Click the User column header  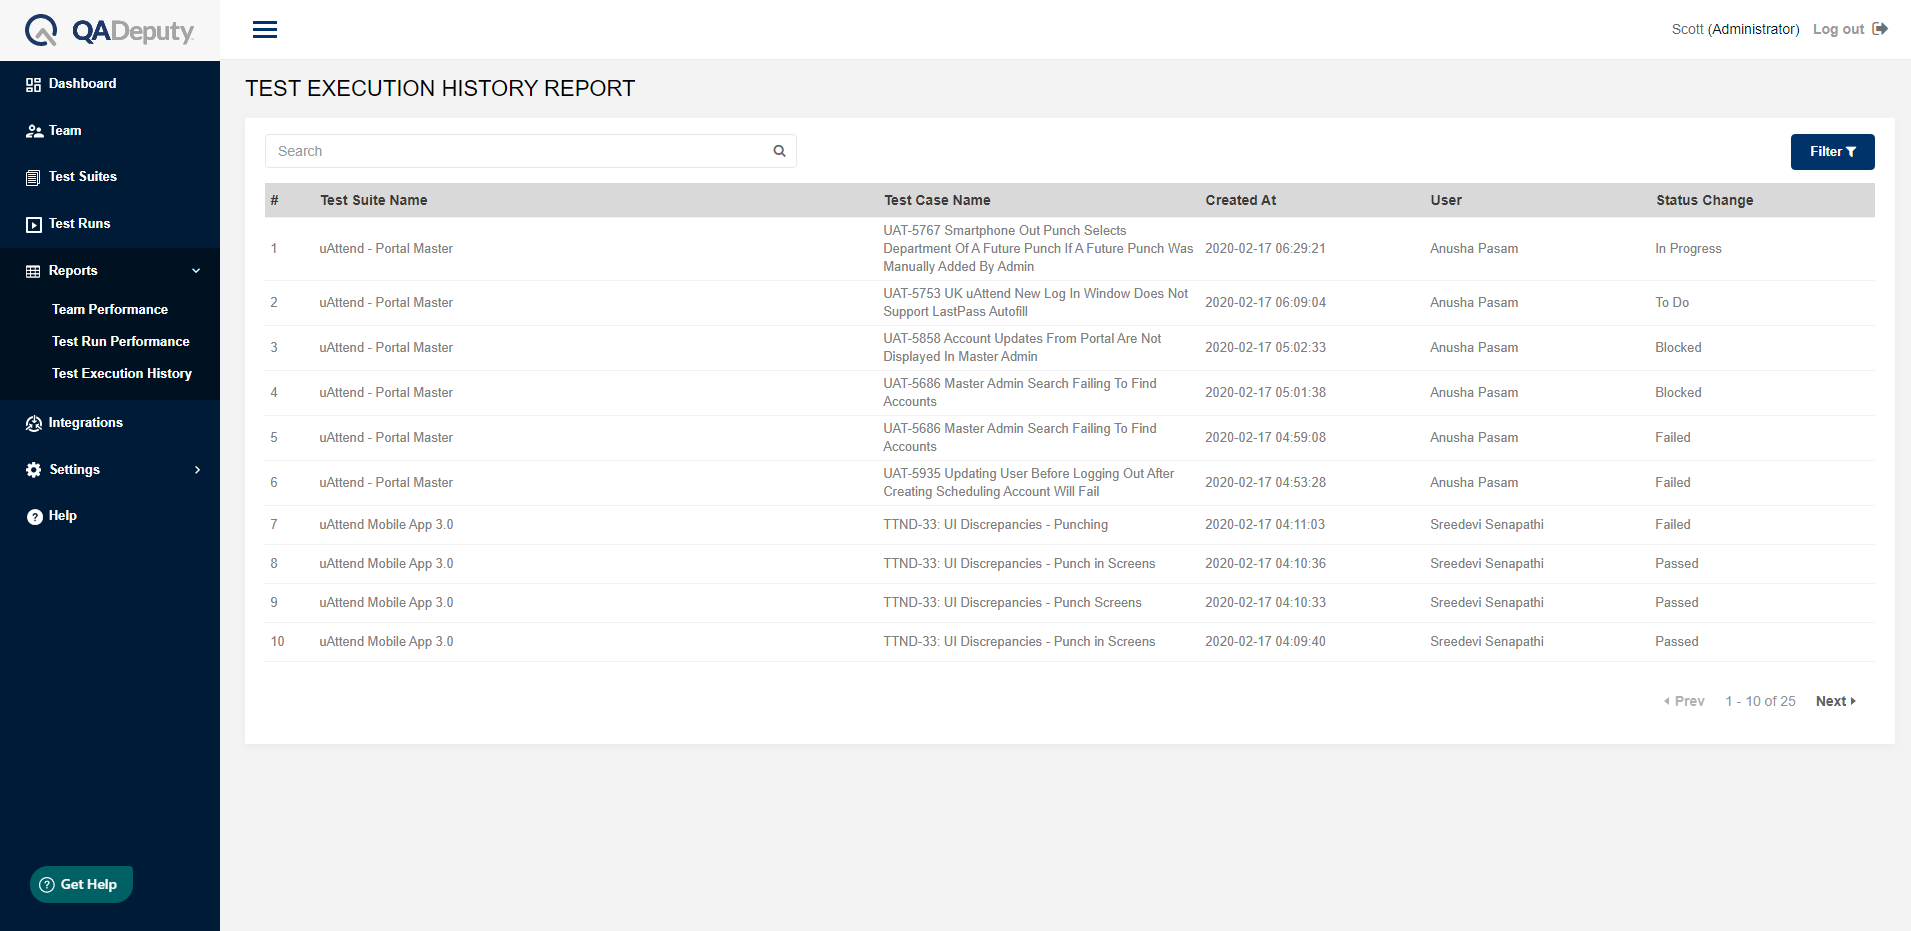tap(1446, 201)
